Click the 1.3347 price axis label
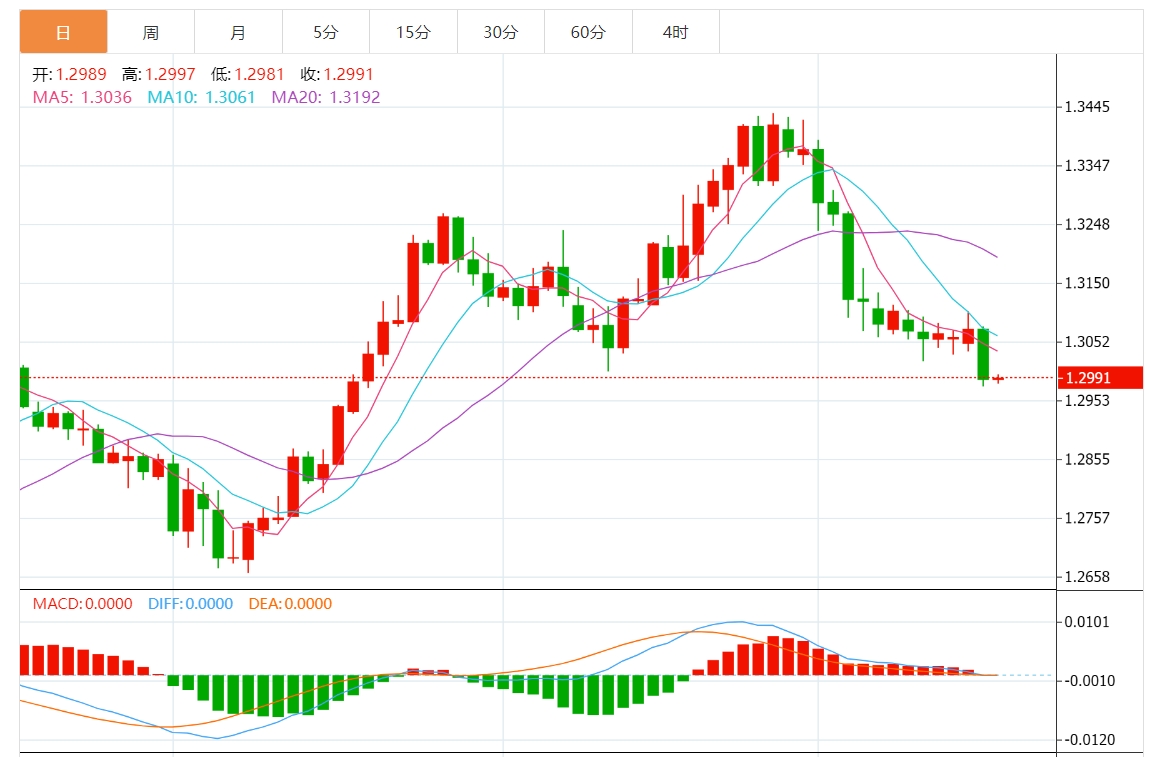 pos(1088,166)
